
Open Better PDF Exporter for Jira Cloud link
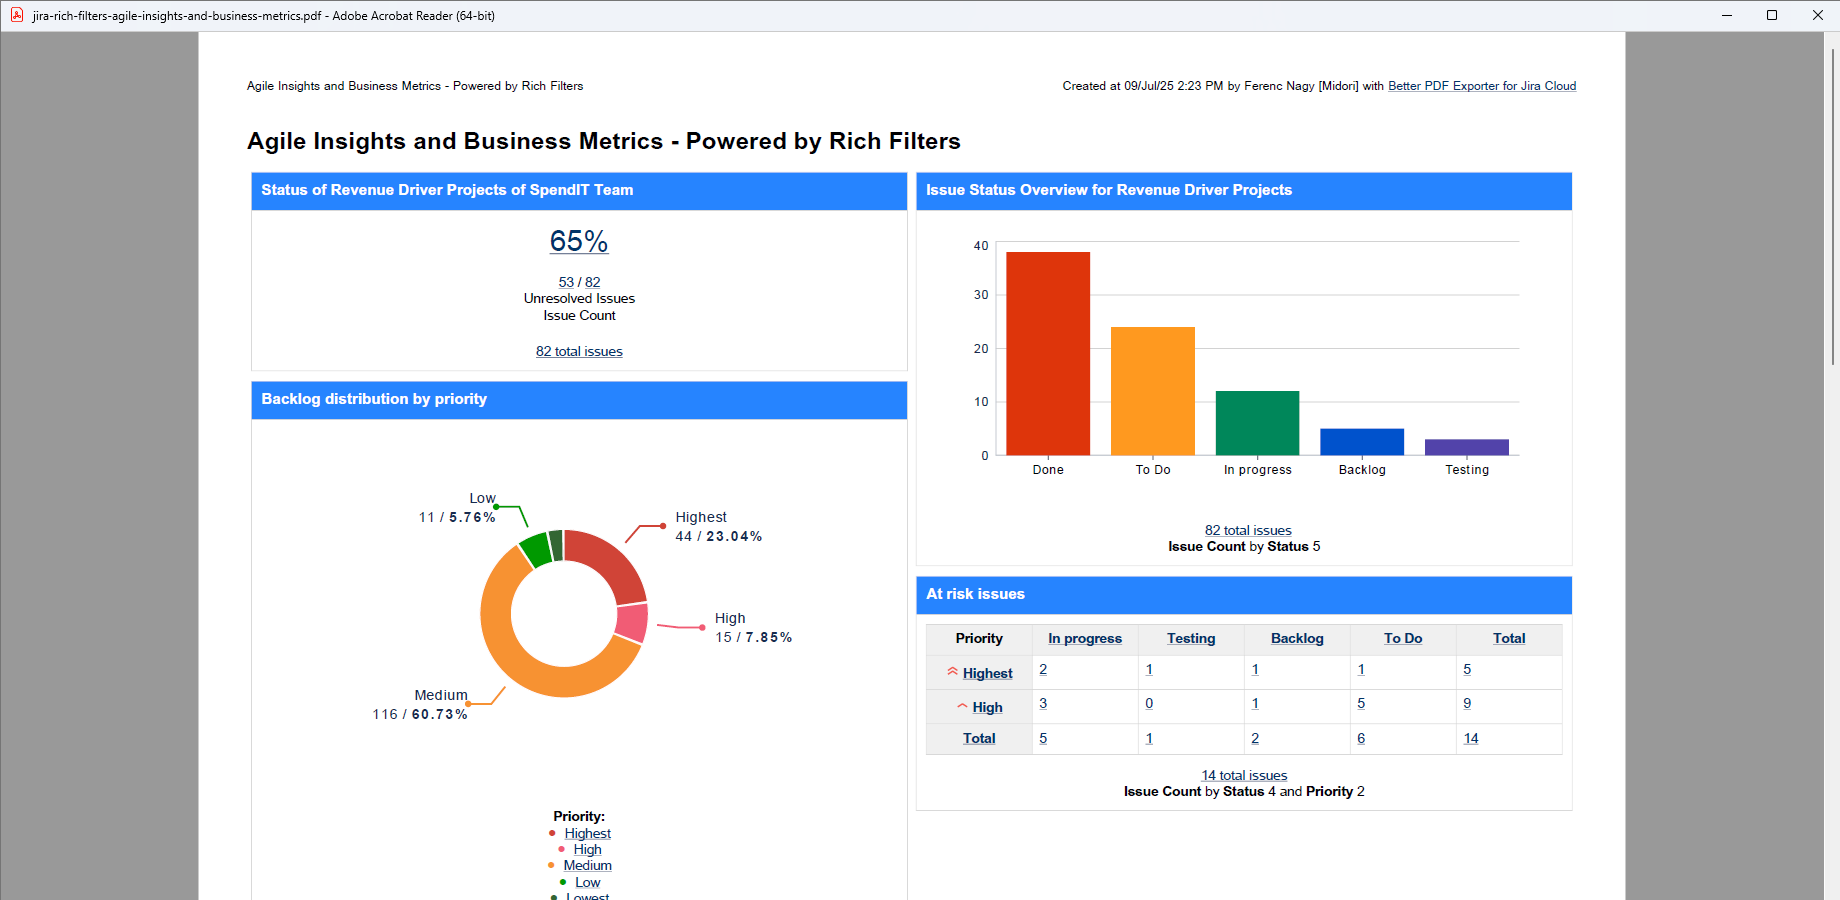coord(1481,86)
